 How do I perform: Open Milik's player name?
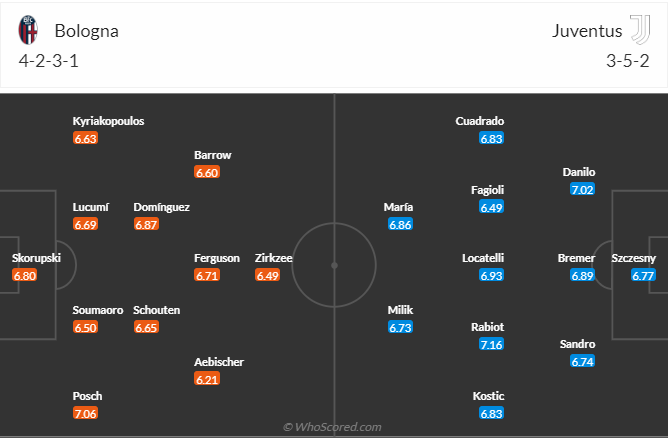[400, 310]
